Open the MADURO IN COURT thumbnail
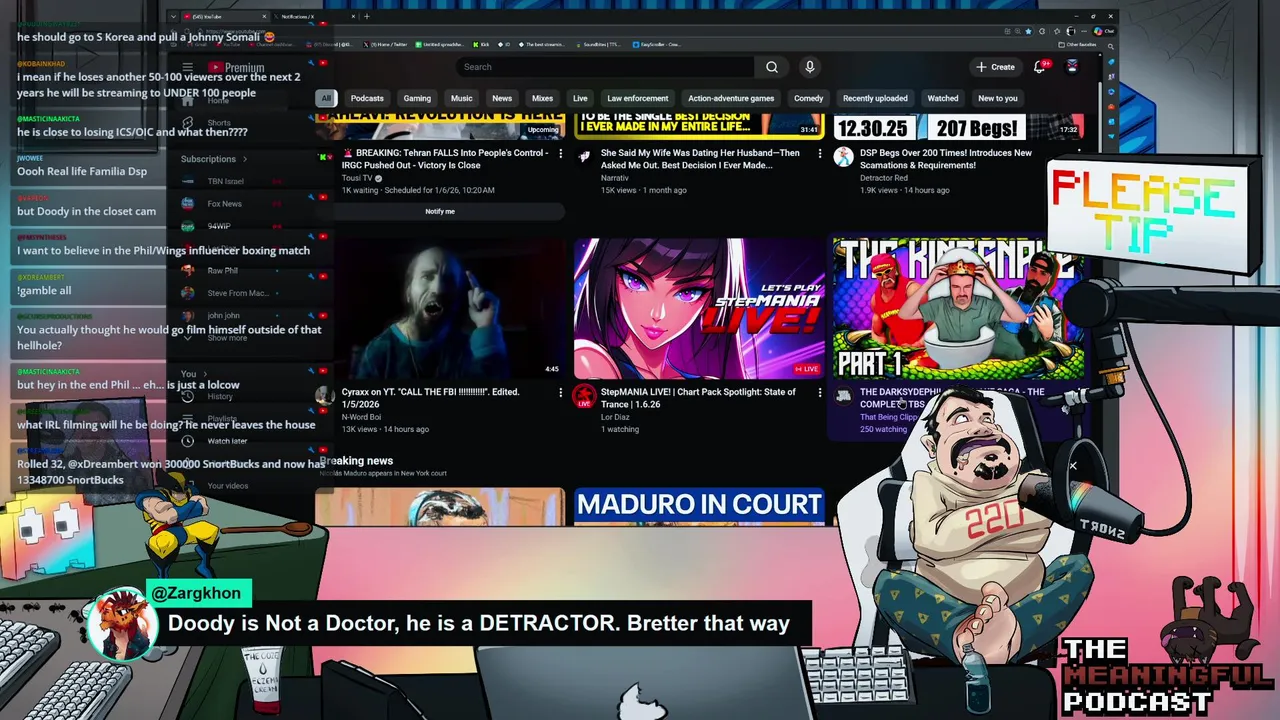The height and width of the screenshot is (720, 1280). [x=699, y=506]
